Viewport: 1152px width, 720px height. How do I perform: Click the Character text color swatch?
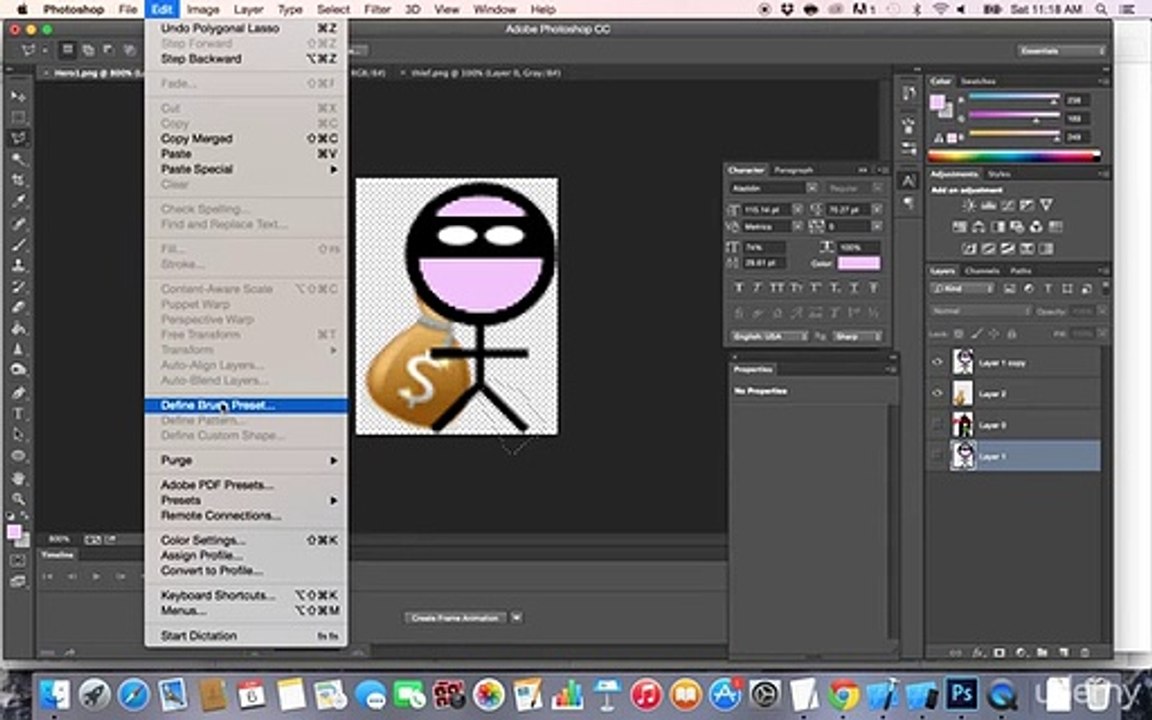[x=859, y=263]
